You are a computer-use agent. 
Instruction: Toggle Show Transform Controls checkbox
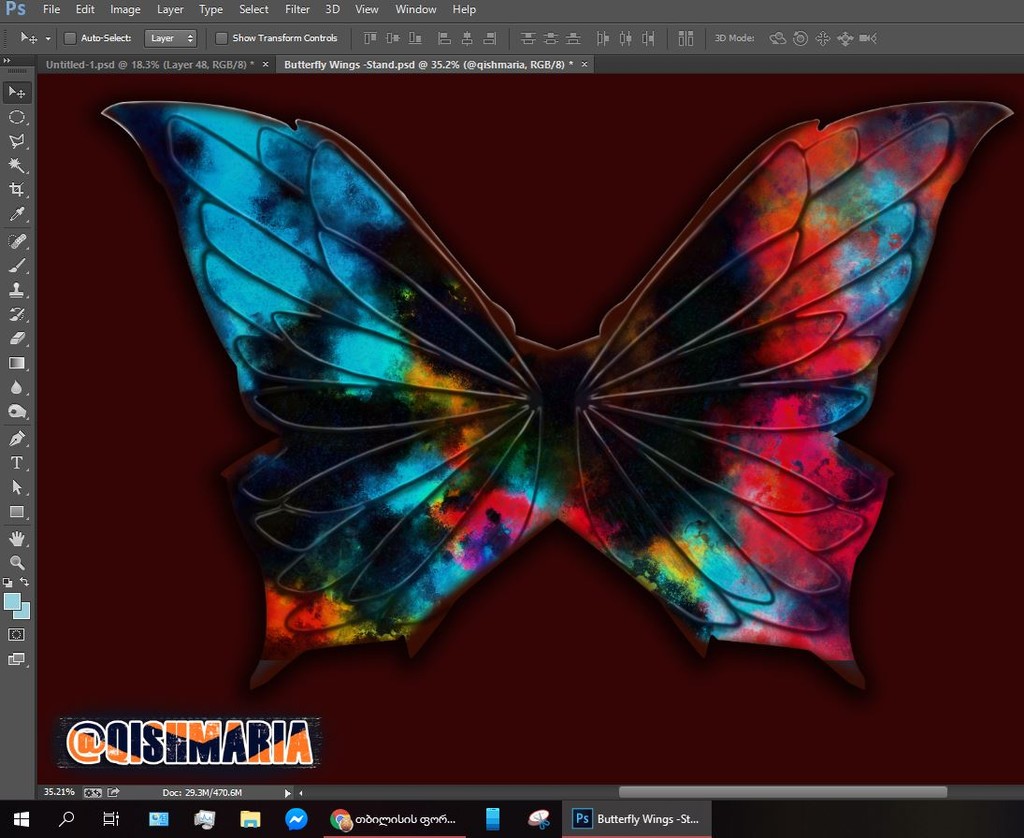click(222, 38)
